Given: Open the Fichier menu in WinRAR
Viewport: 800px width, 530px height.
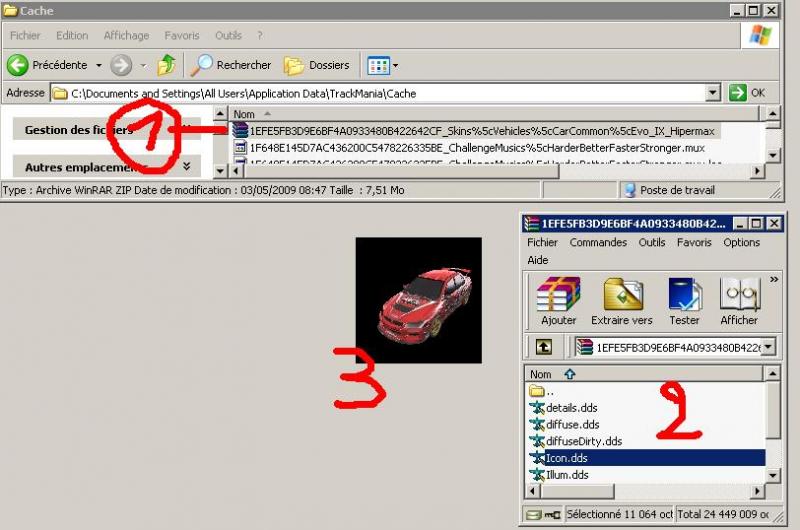Looking at the screenshot, I should (x=542, y=242).
